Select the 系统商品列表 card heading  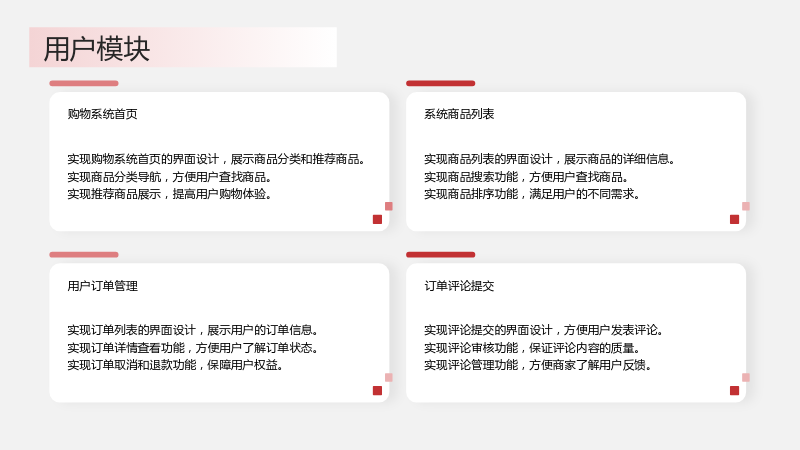pos(459,114)
